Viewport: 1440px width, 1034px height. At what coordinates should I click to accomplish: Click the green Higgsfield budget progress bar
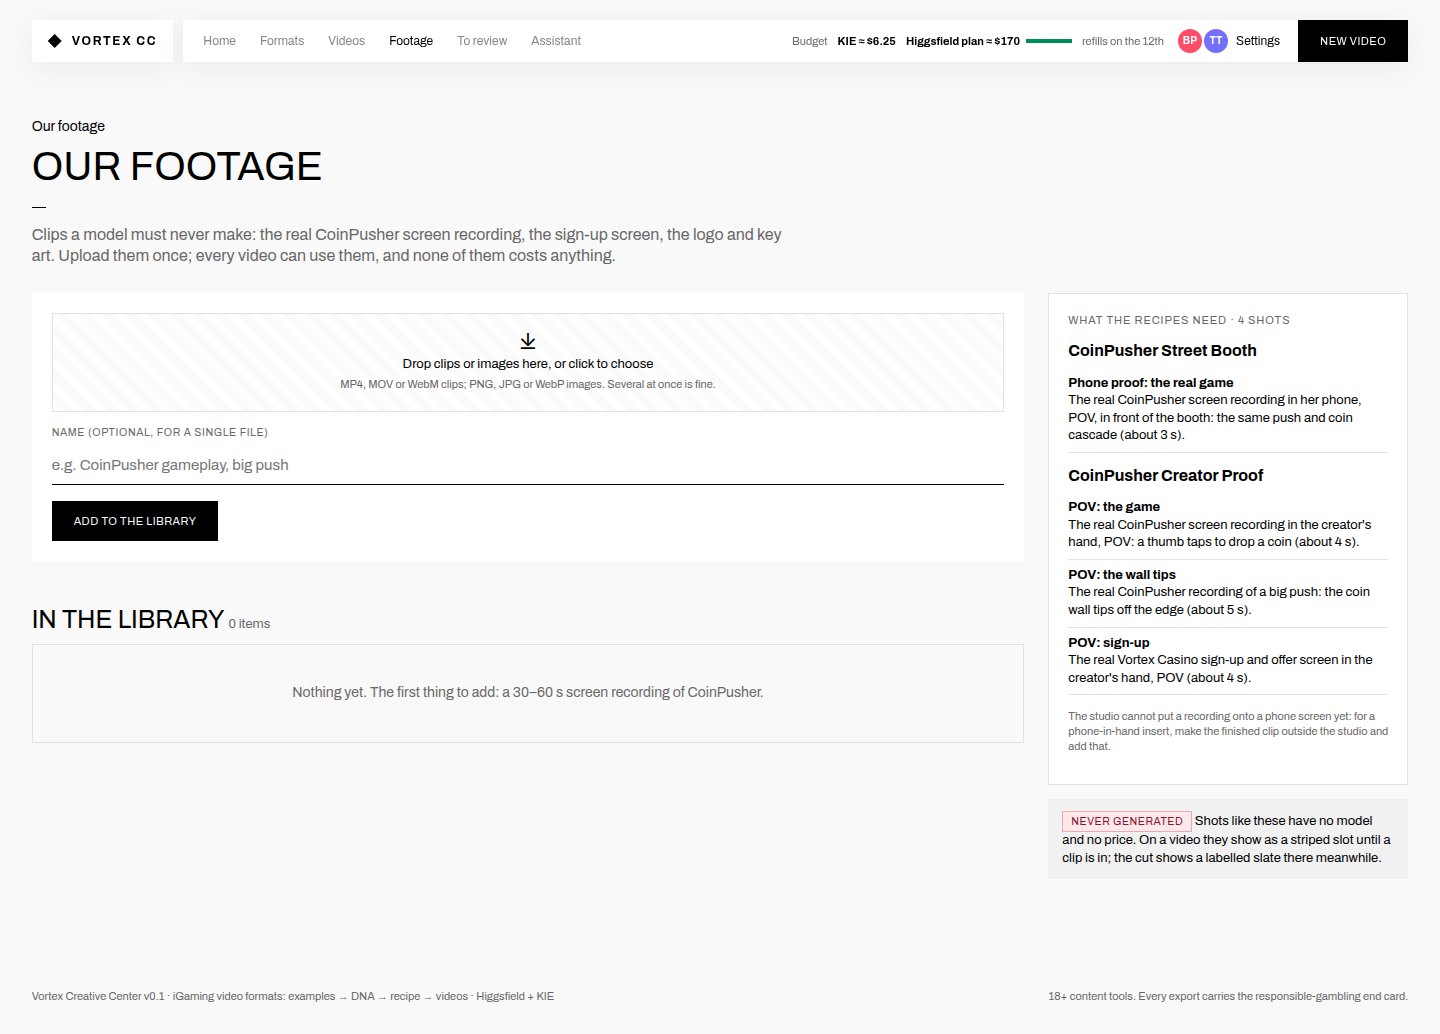click(1049, 41)
